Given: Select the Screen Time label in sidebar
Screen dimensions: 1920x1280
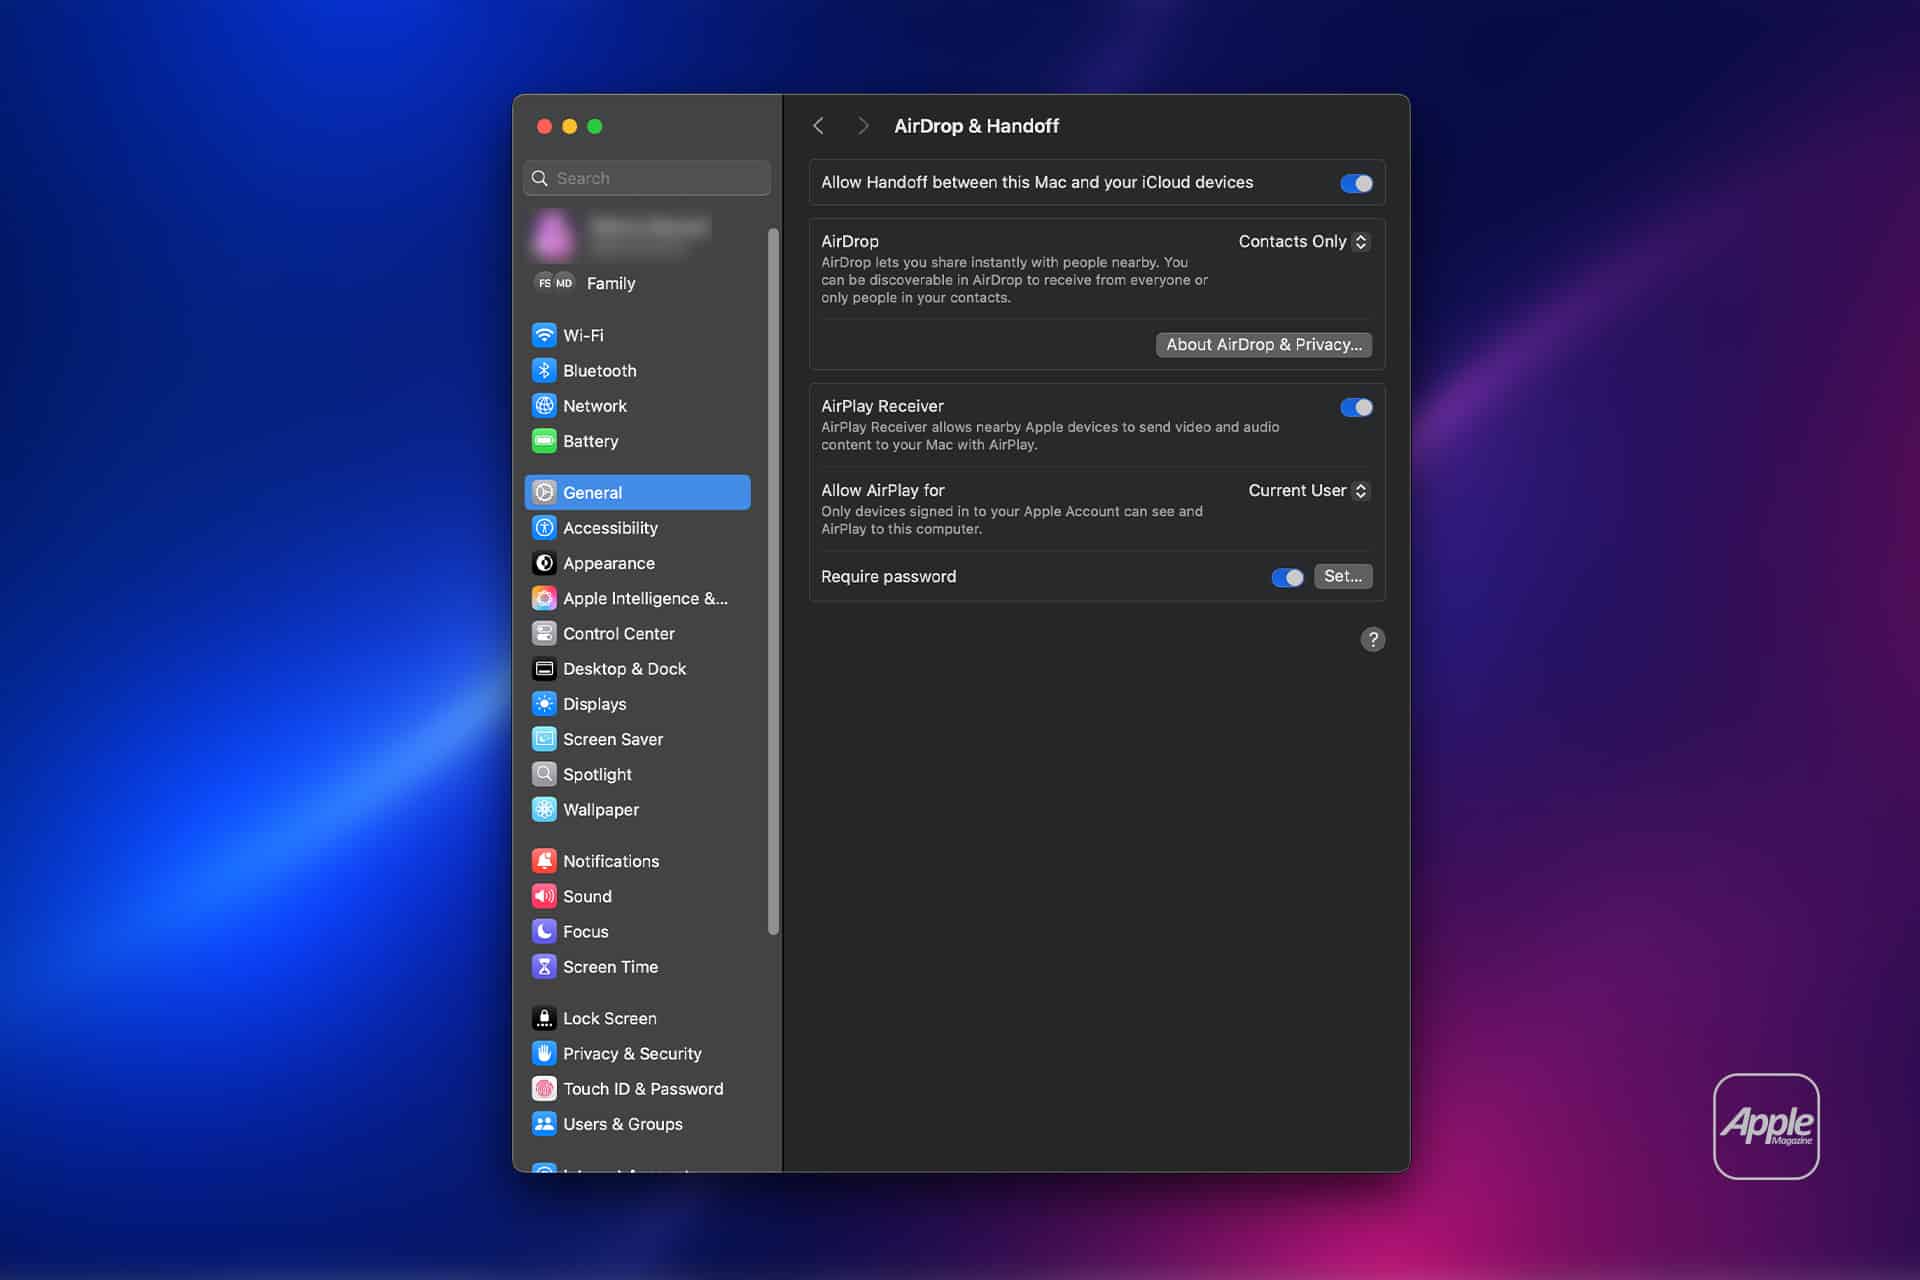Looking at the screenshot, I should [610, 967].
